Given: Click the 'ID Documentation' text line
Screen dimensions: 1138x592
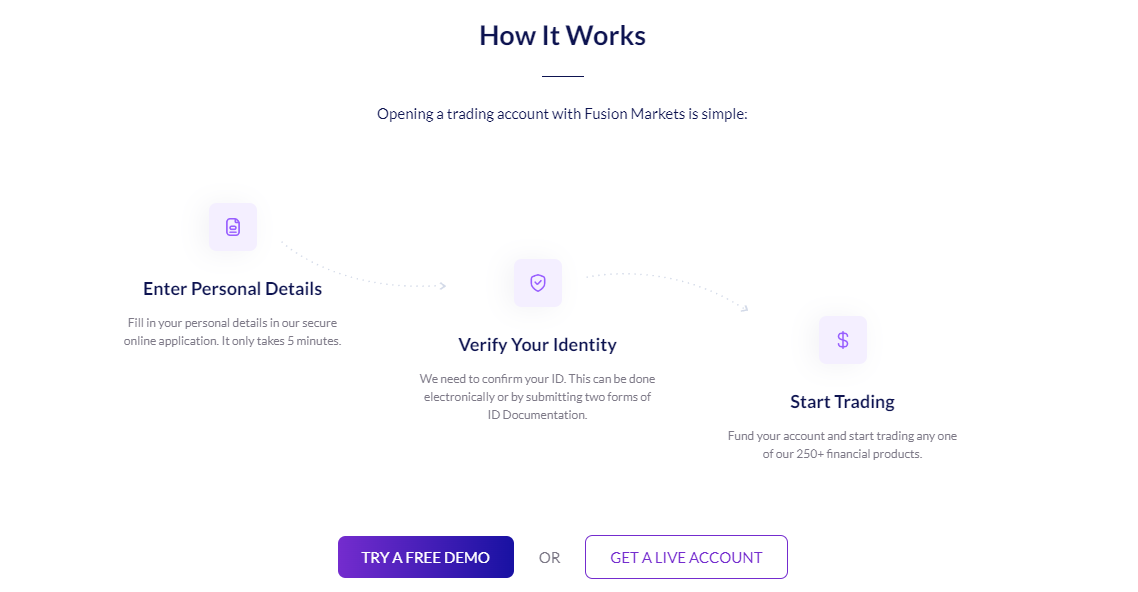Looking at the screenshot, I should click(x=538, y=415).
